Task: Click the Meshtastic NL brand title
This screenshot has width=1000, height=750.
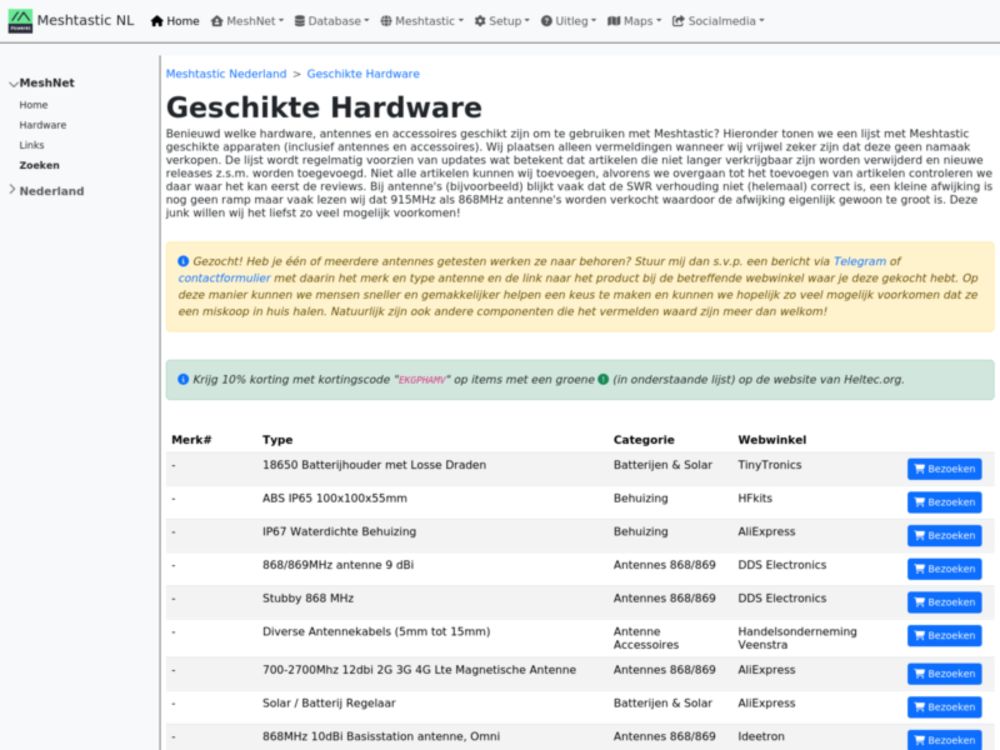Action: [85, 20]
